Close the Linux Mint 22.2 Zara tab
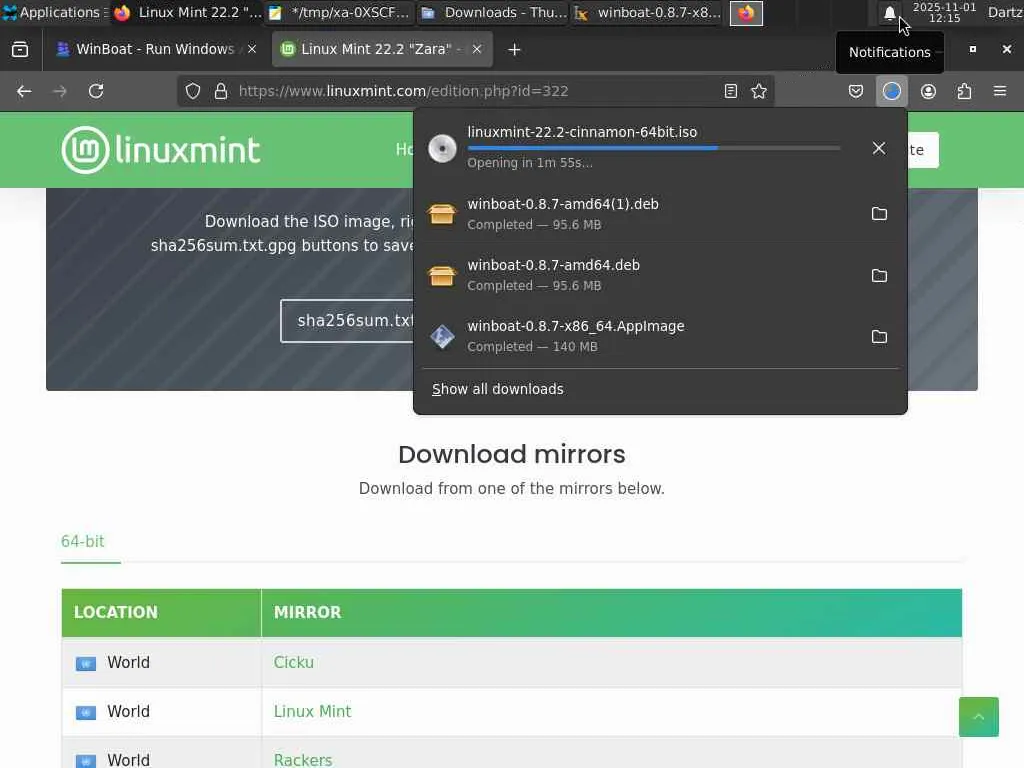The width and height of the screenshot is (1024, 768). (477, 49)
